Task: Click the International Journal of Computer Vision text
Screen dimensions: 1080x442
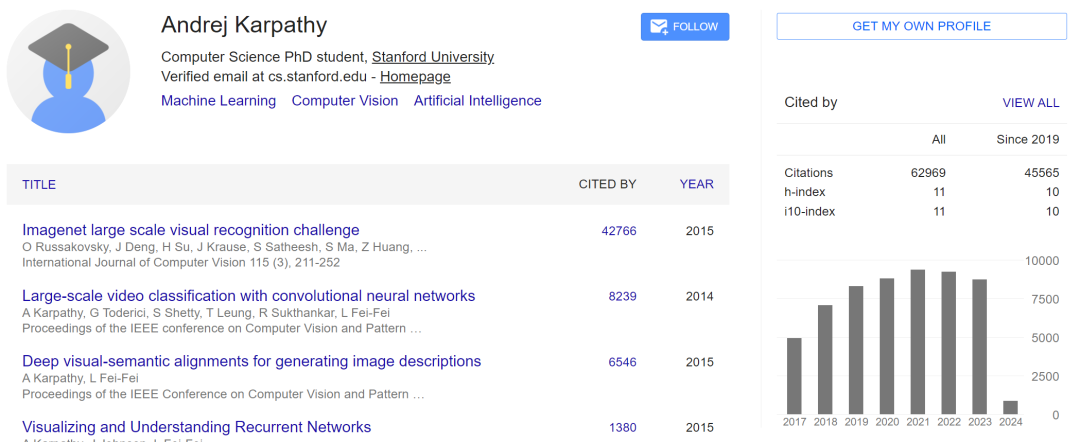Action: point(181,262)
